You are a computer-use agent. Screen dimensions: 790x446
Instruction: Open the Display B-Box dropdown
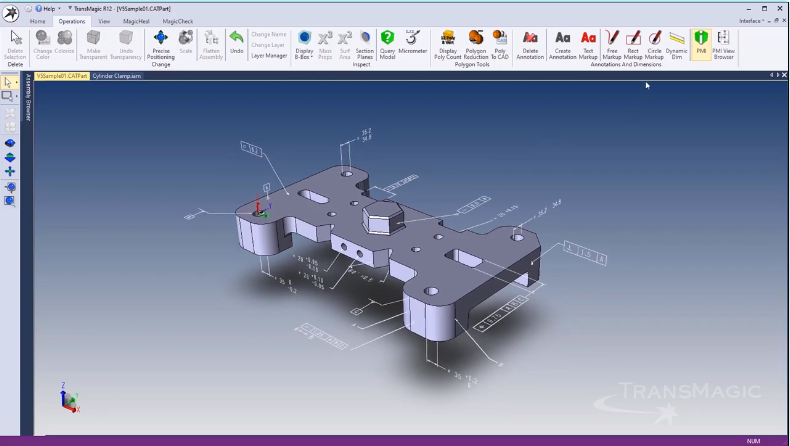click(304, 44)
